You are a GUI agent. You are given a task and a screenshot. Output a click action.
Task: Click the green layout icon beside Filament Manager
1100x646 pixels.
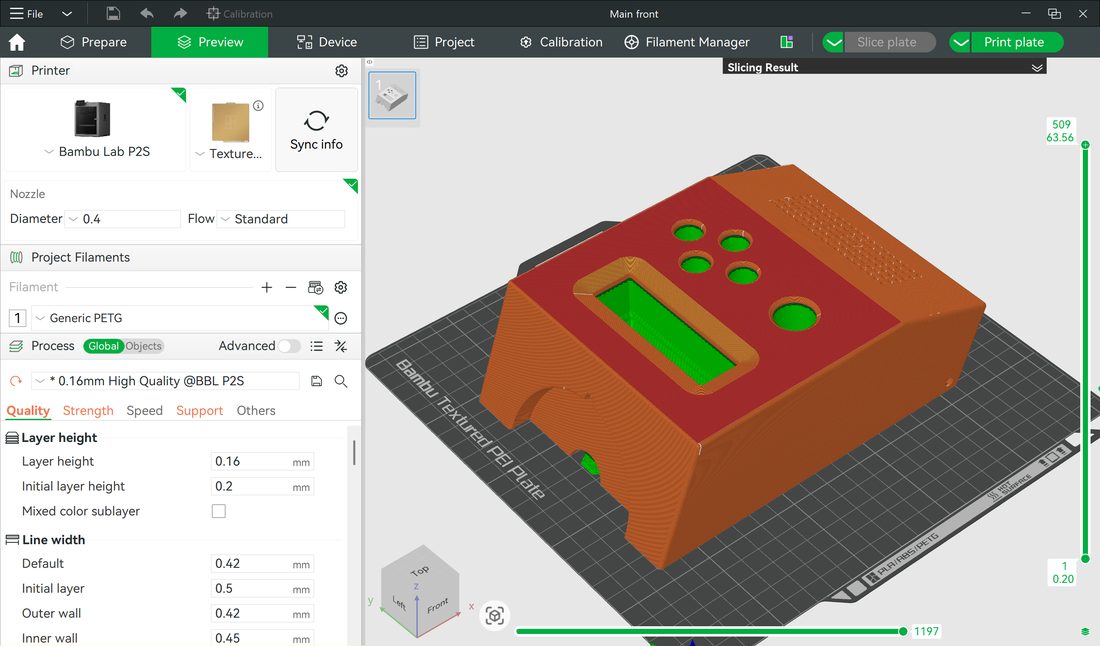(x=786, y=42)
